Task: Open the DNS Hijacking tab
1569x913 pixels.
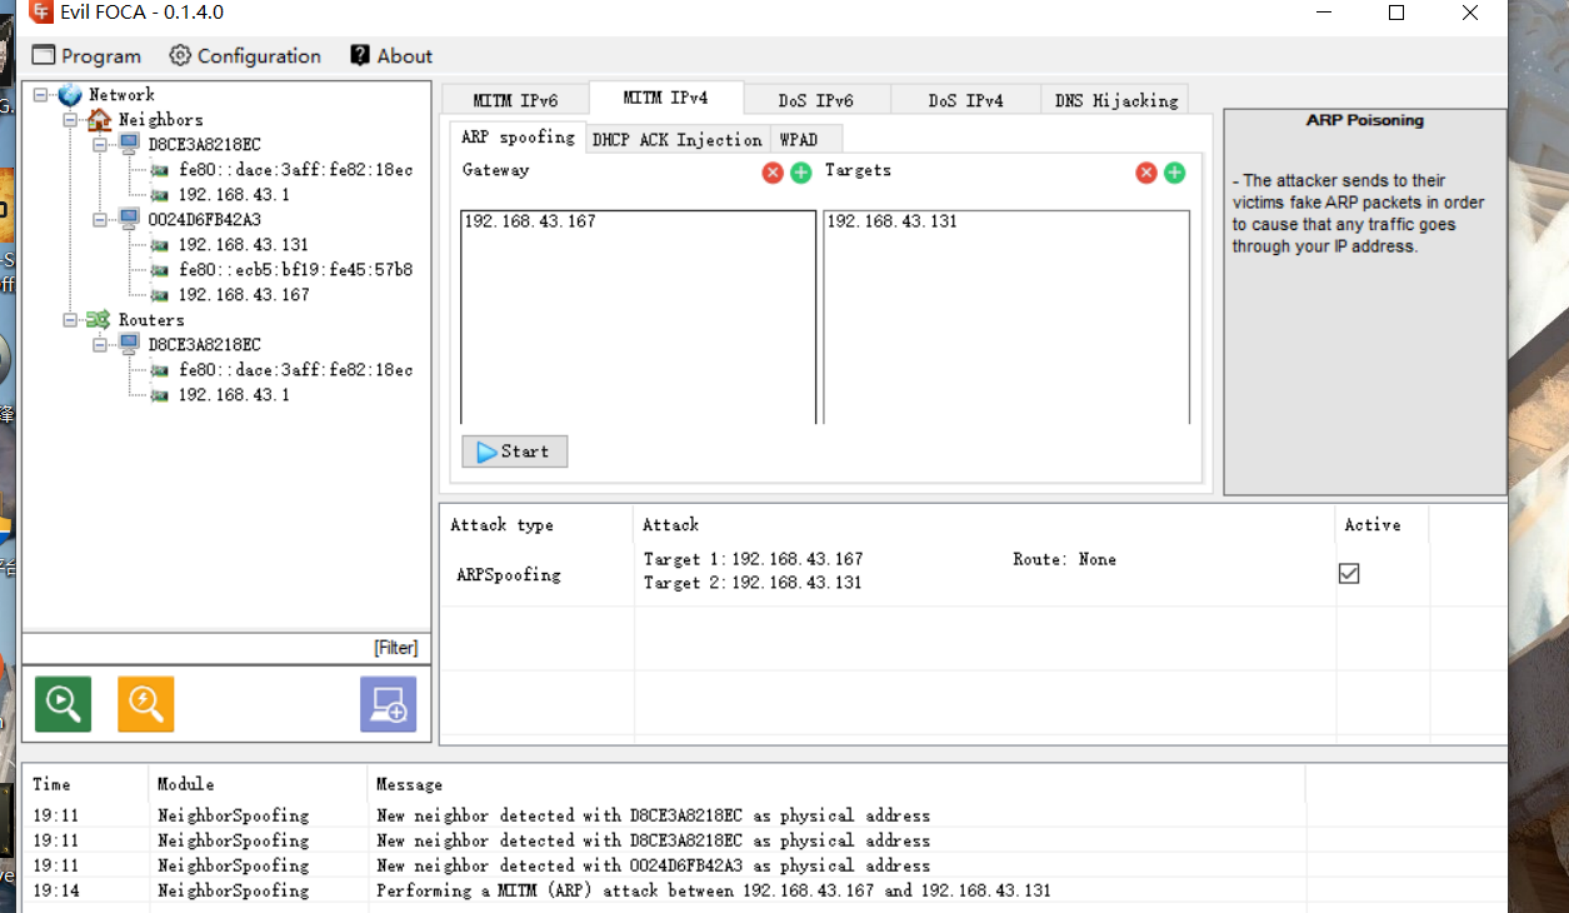Action: (x=1116, y=100)
